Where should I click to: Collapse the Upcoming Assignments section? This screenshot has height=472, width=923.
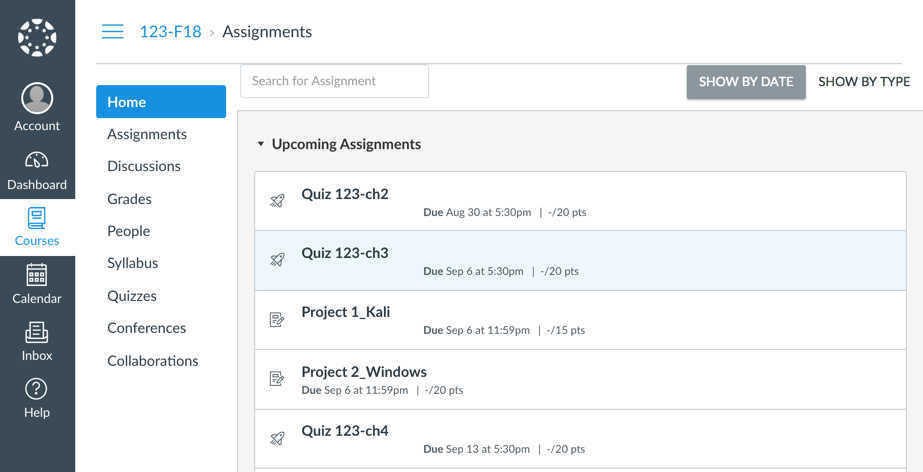261,144
